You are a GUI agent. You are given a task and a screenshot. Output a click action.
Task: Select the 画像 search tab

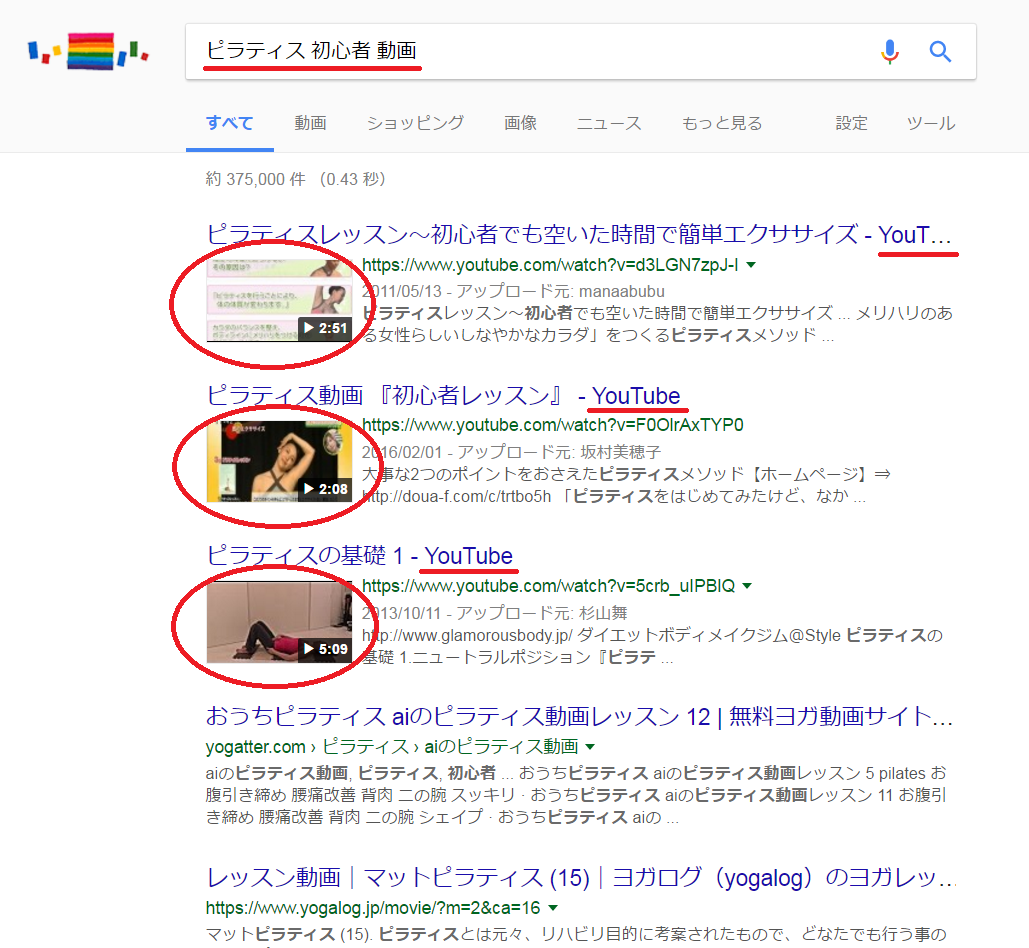click(520, 123)
